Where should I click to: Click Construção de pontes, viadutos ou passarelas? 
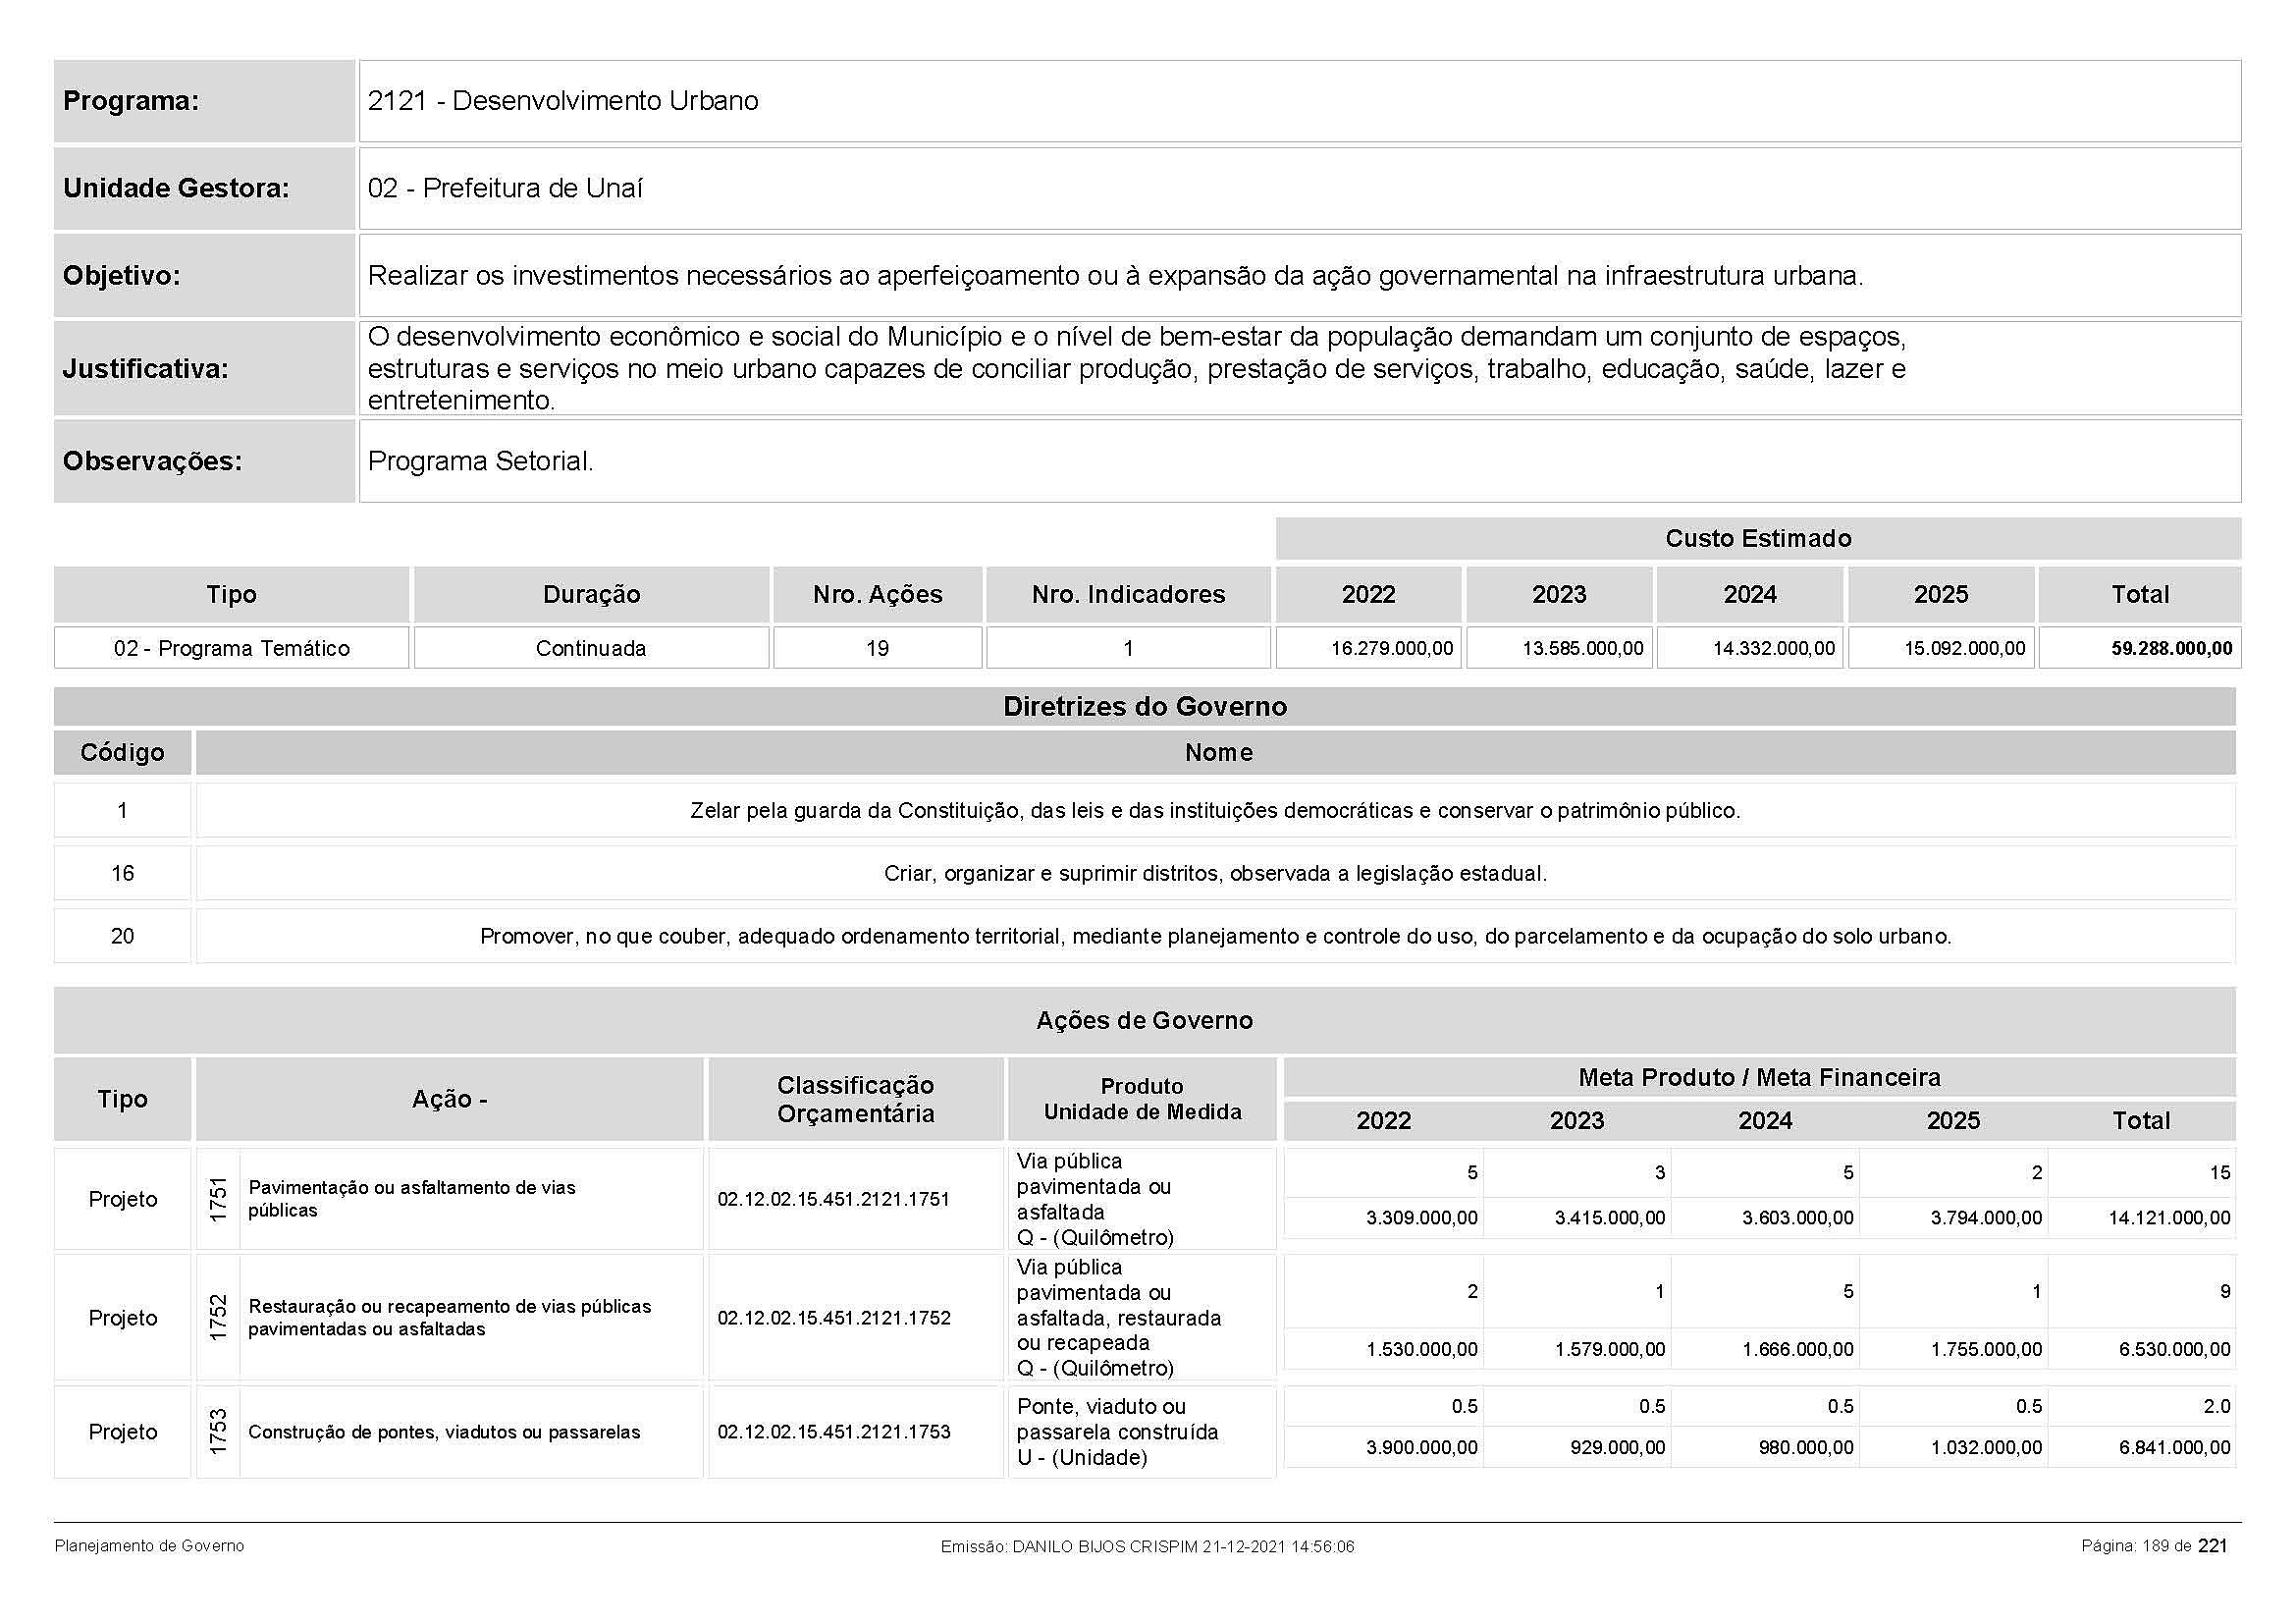click(x=443, y=1432)
